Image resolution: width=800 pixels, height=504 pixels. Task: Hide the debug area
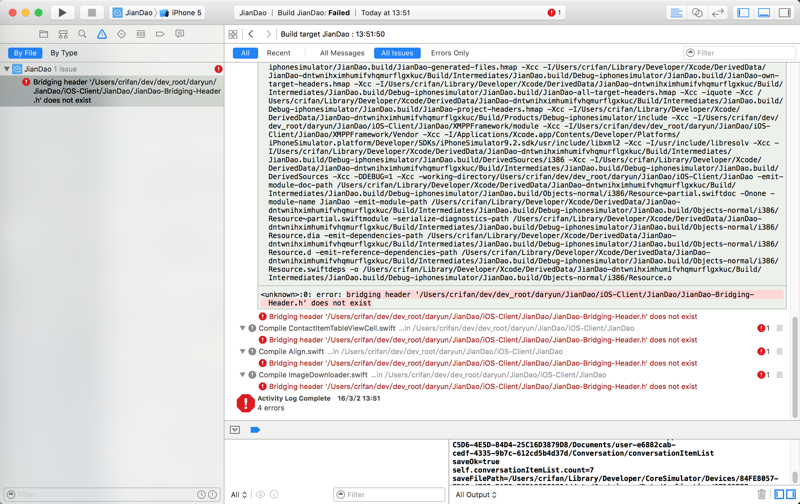pyautogui.click(x=235, y=430)
